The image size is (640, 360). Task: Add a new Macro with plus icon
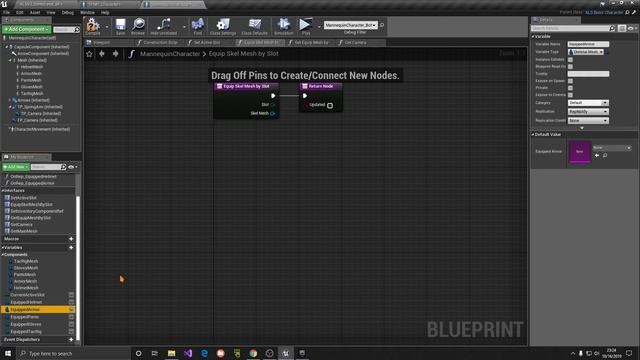pos(71,239)
